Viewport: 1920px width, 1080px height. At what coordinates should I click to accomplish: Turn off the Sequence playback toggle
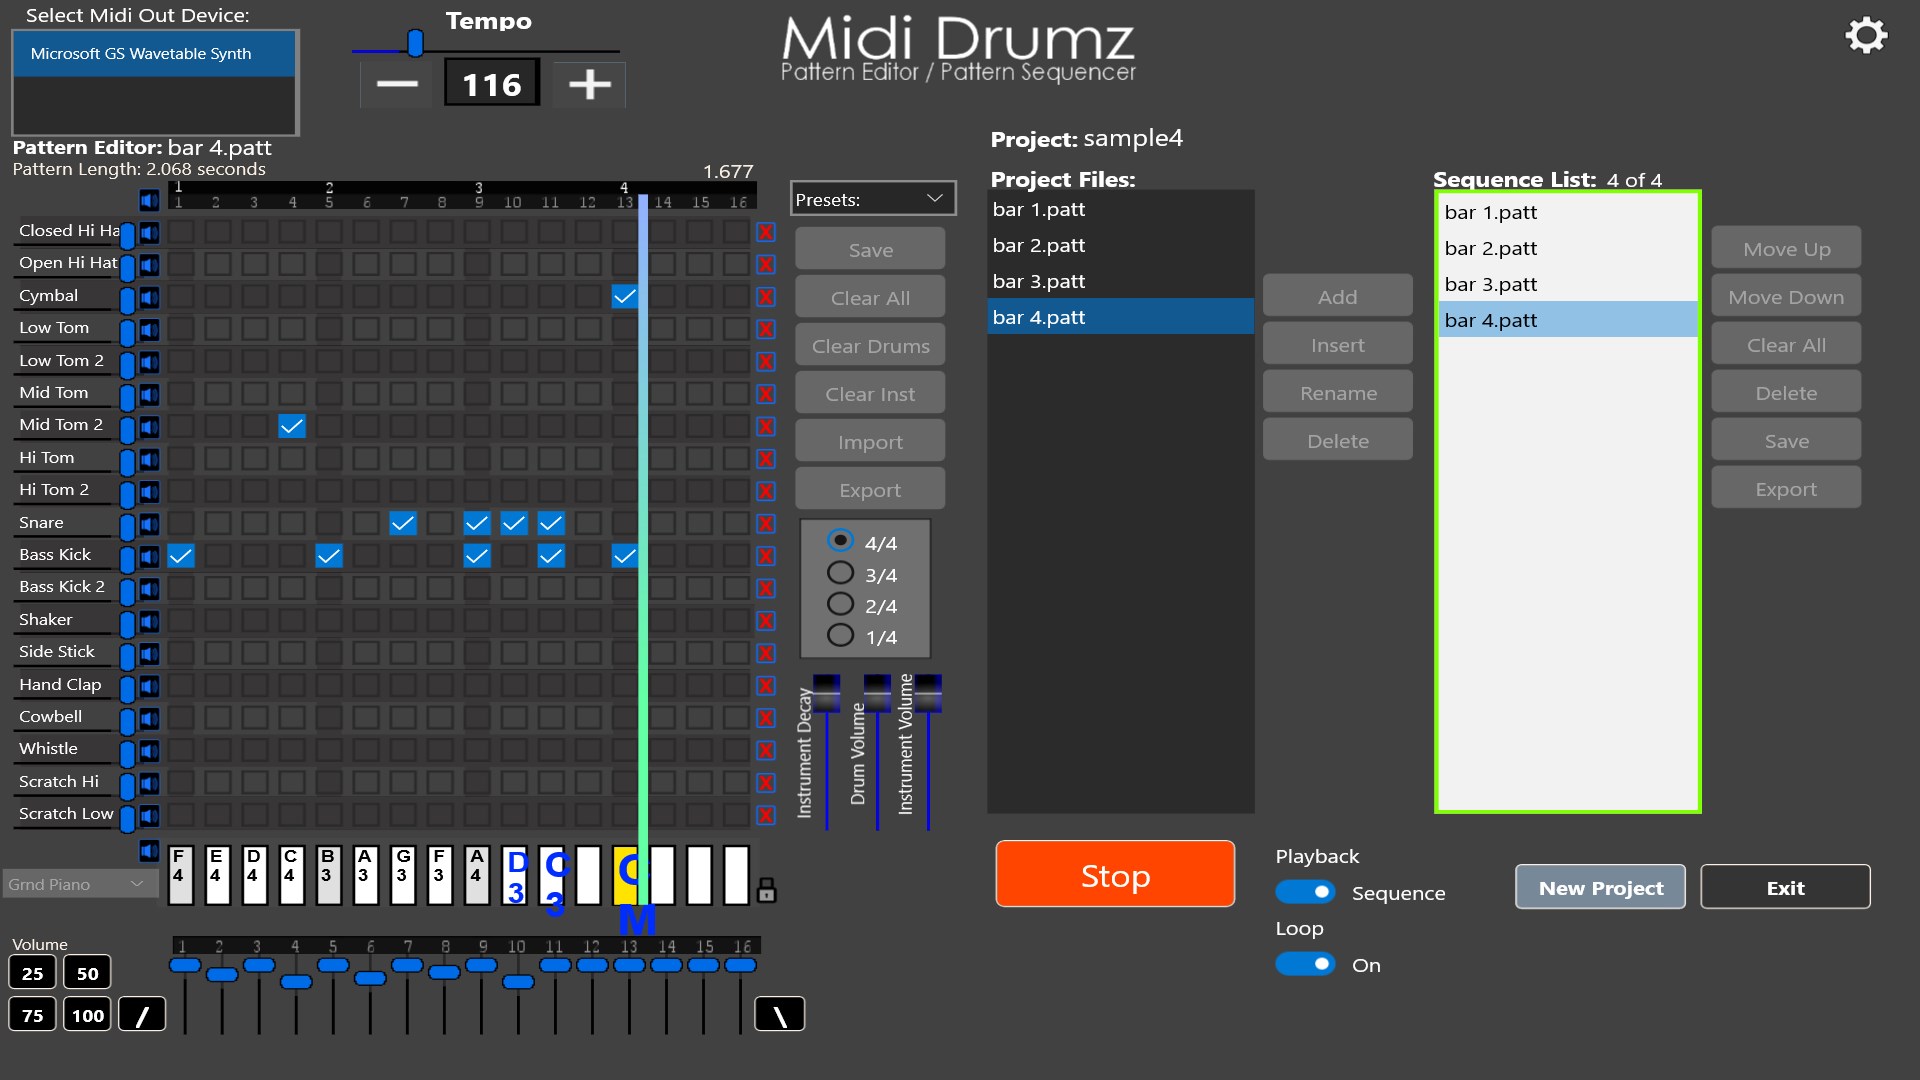coord(1304,892)
